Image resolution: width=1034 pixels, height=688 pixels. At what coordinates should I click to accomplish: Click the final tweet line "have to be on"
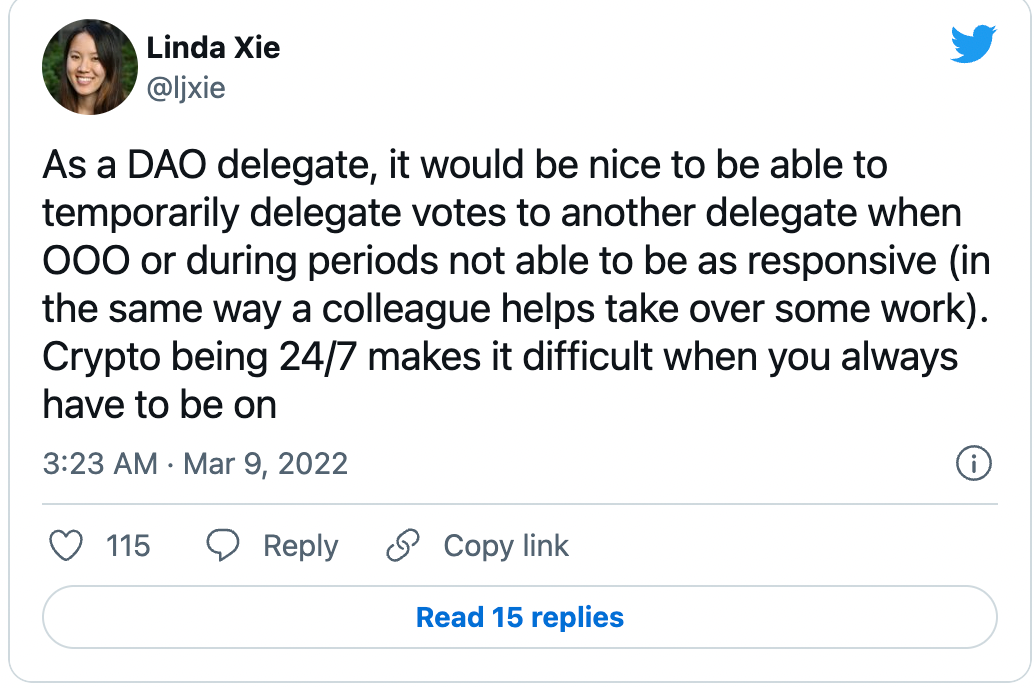click(160, 404)
